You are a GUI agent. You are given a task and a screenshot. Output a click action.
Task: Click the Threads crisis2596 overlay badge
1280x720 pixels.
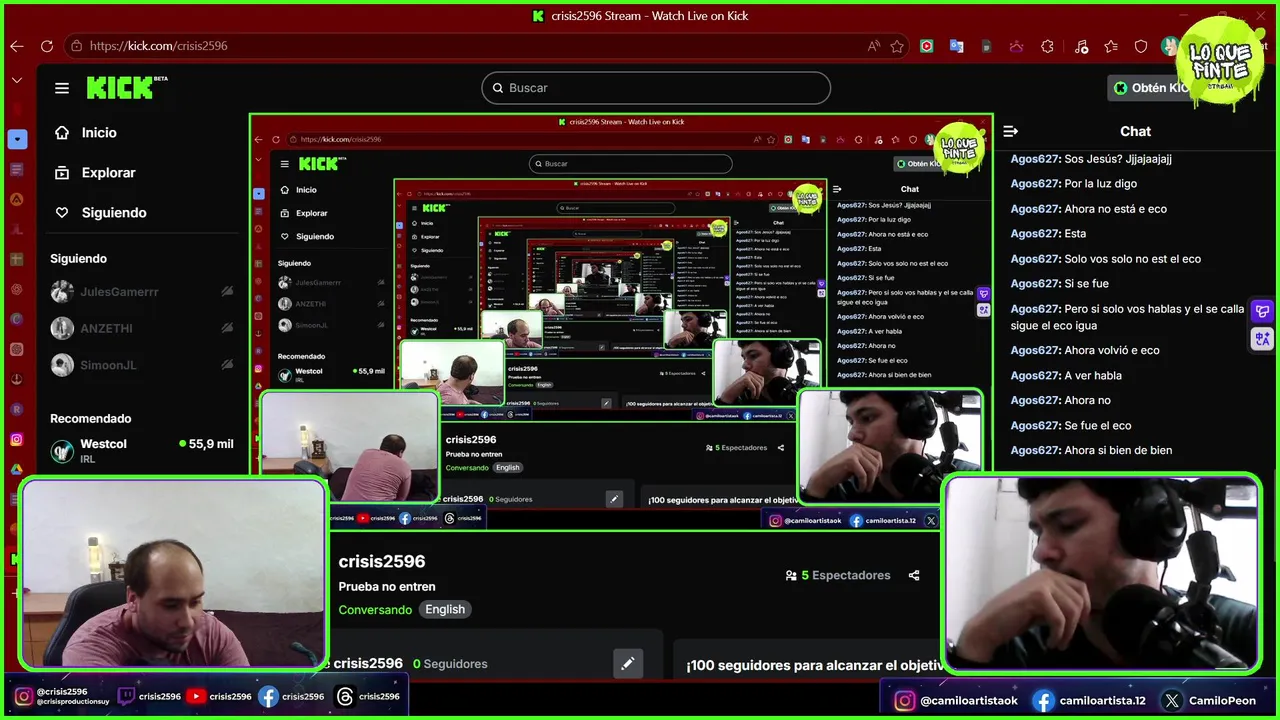(367, 697)
